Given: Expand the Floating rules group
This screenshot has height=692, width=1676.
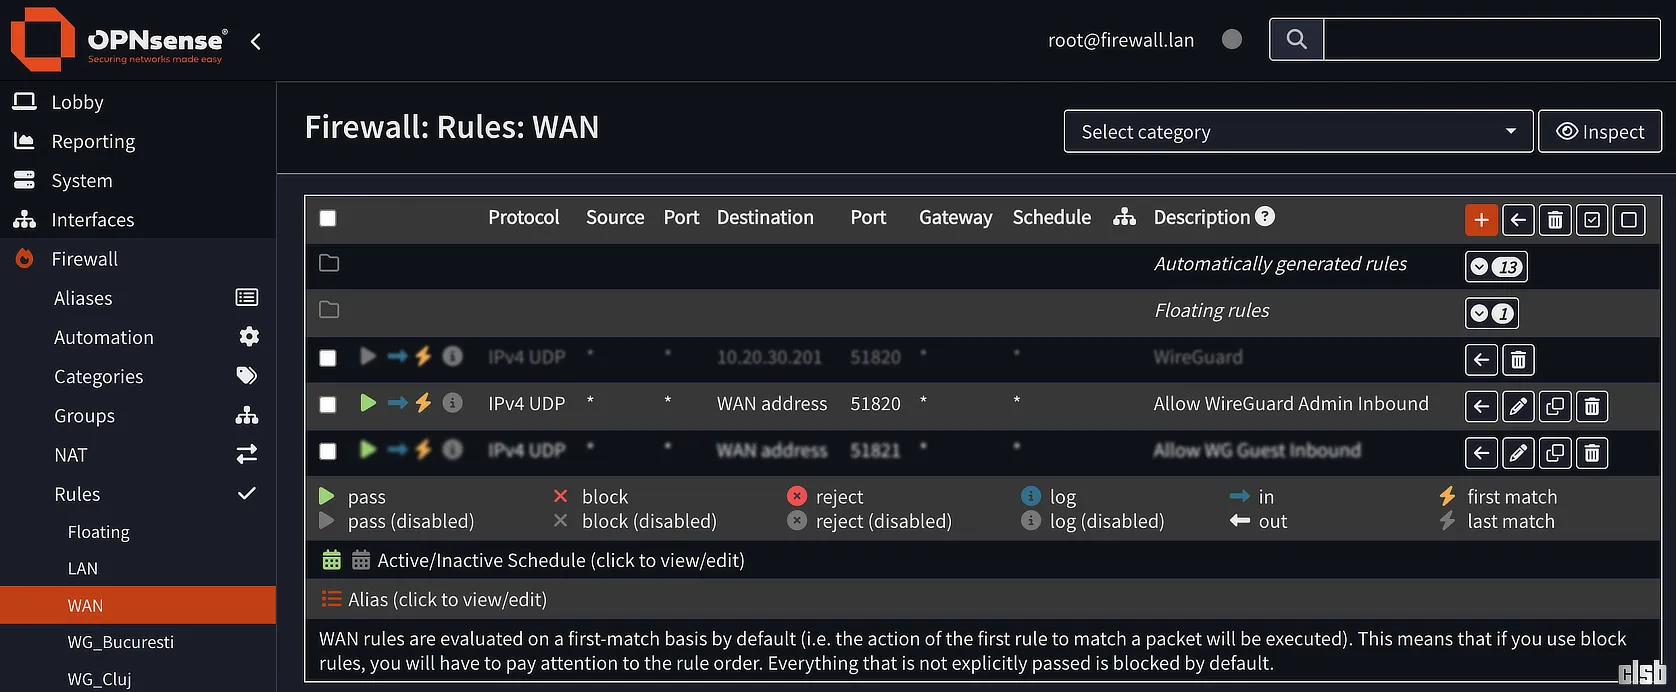Looking at the screenshot, I should click(1491, 313).
